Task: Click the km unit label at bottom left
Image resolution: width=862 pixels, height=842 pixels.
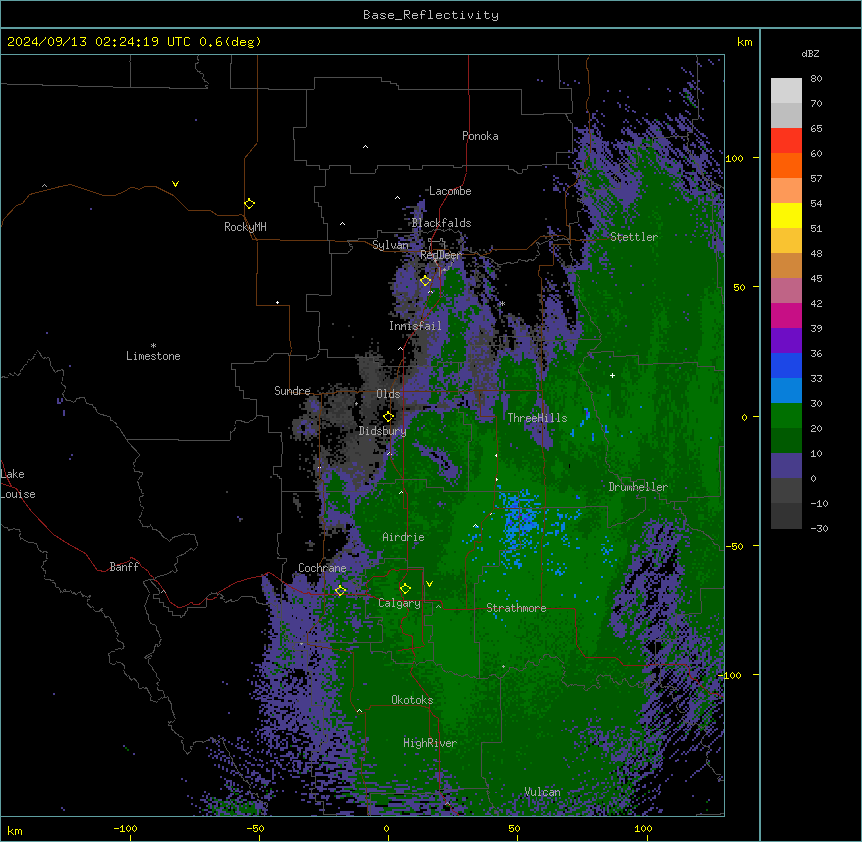Action: [x=14, y=831]
